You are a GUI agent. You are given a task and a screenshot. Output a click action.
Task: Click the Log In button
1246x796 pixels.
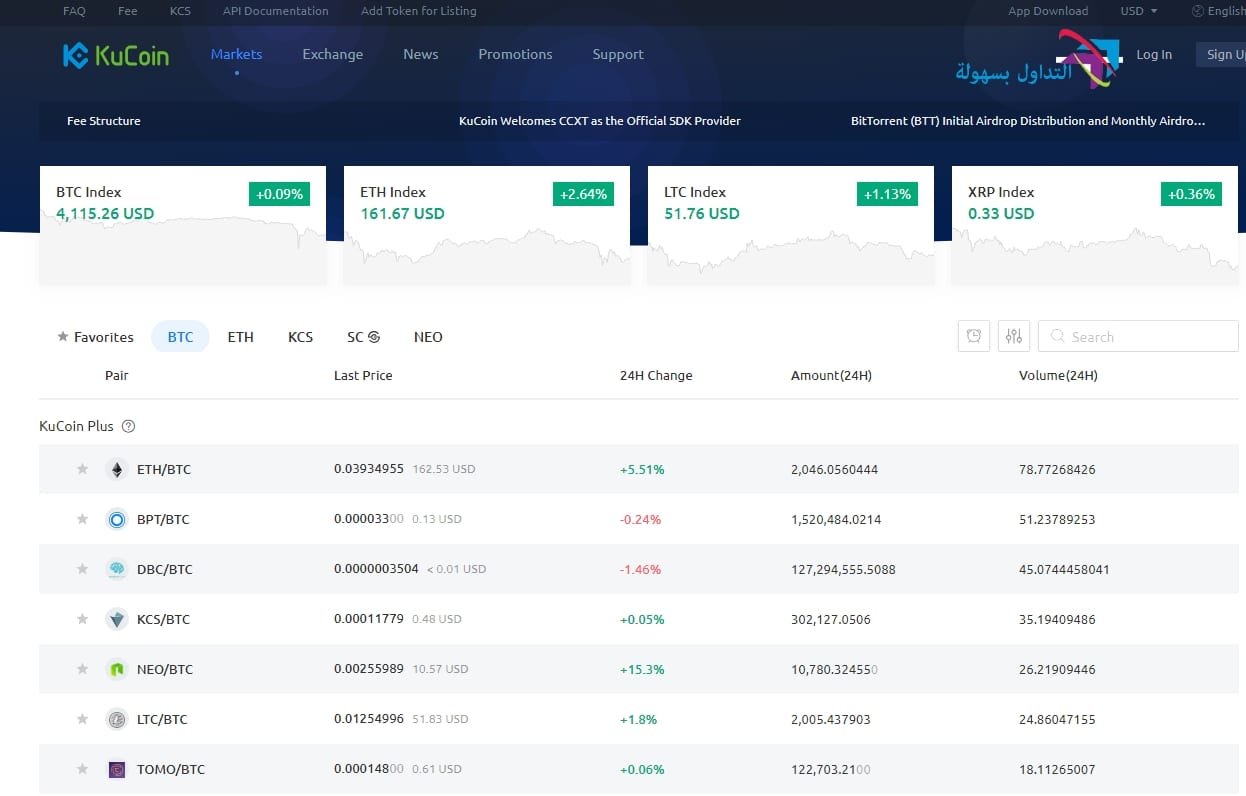point(1154,55)
